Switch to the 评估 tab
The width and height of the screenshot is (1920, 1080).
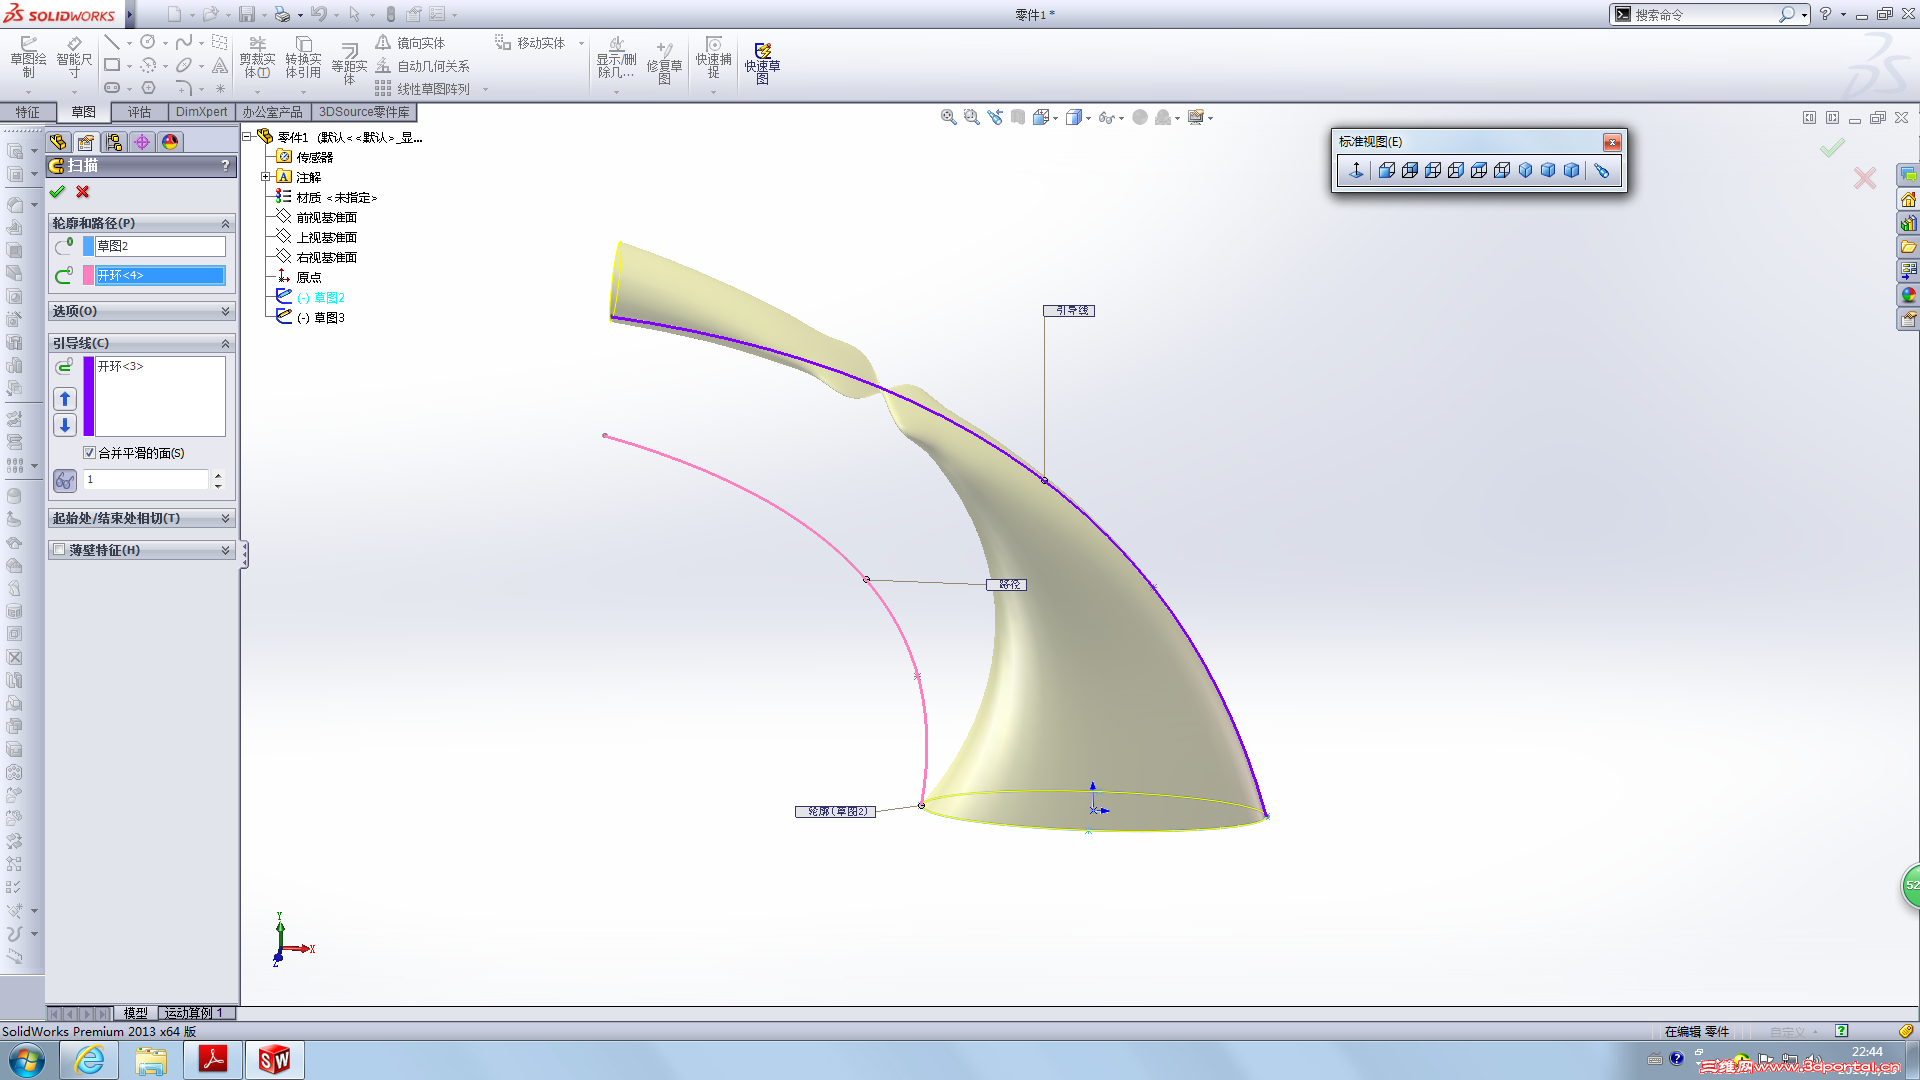coord(139,112)
